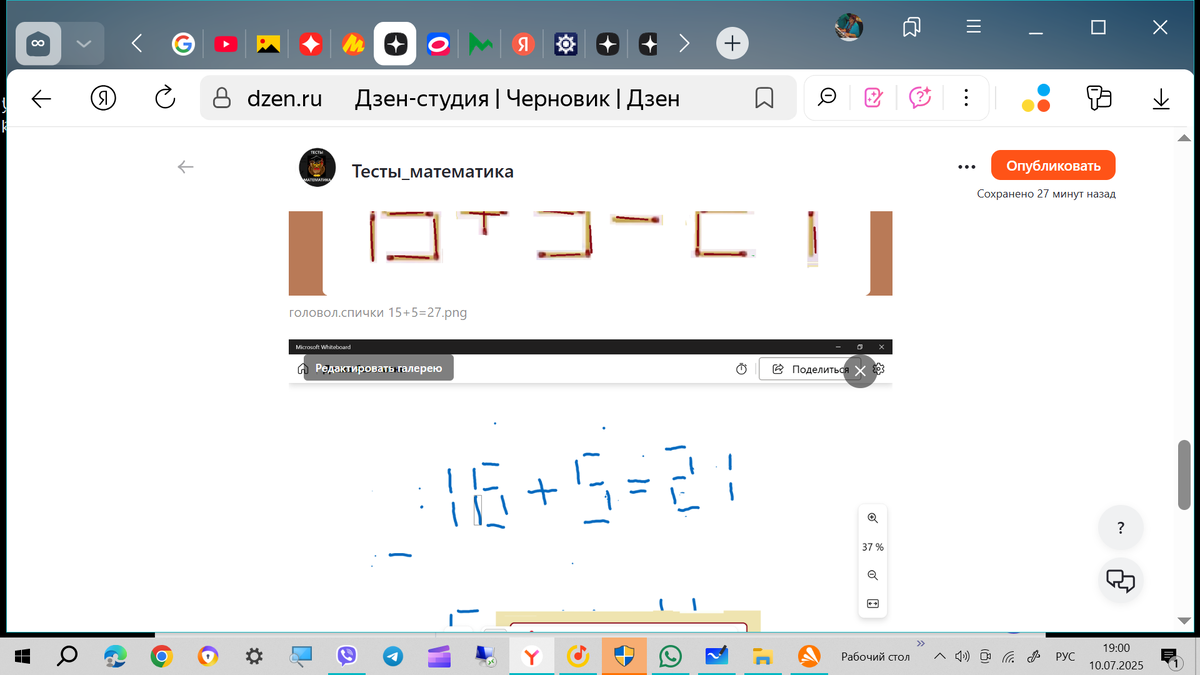Viewport: 1200px width, 675px height.
Task: Open the hamburger menu at top right
Action: tap(973, 27)
